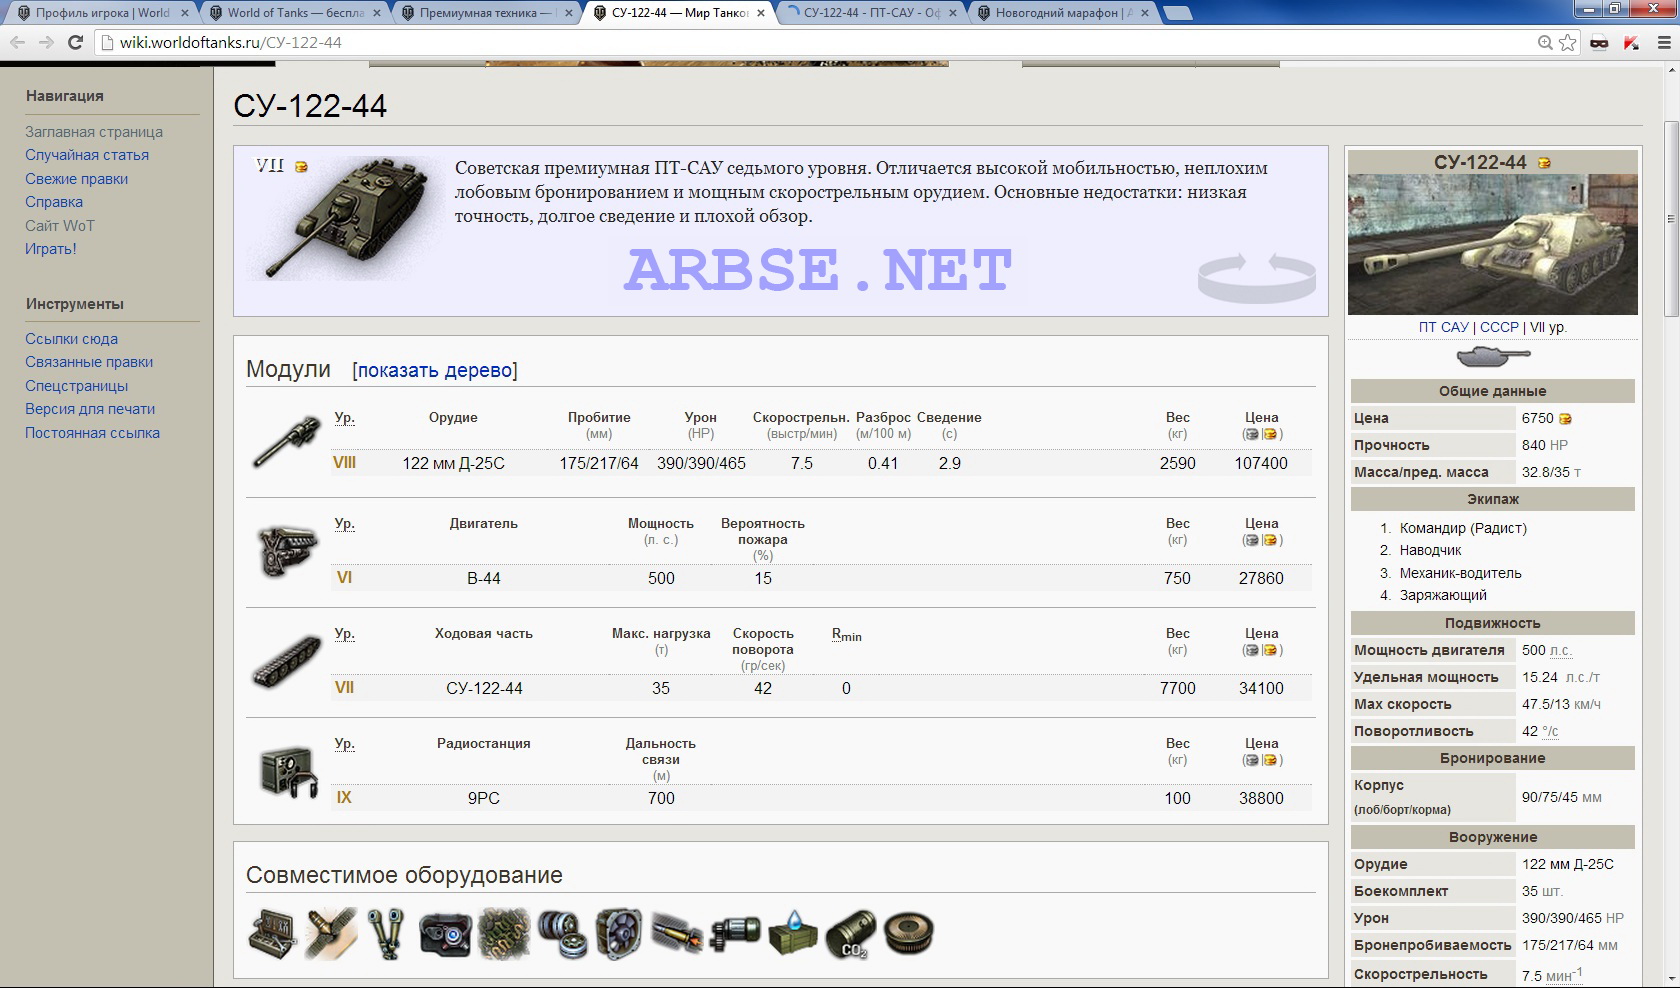
Task: Select the cyclone filter equipment icon
Action: [x=909, y=934]
